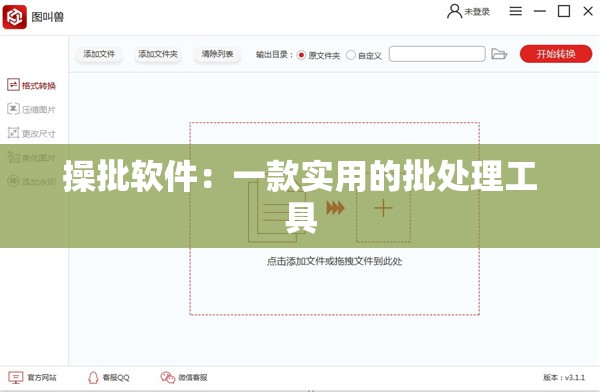The image size is (600, 392).
Task: Start conversion with 开始转换 button
Action: (x=556, y=54)
